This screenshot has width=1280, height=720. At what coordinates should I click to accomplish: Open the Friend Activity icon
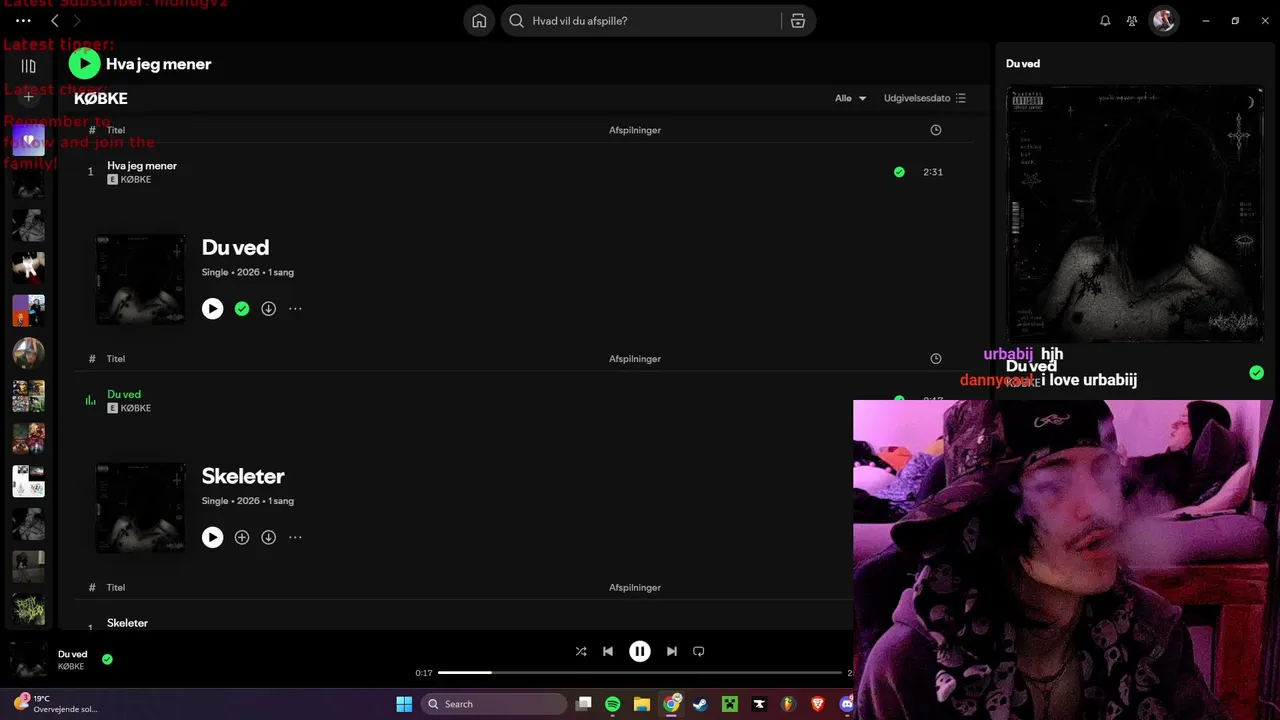(1132, 21)
